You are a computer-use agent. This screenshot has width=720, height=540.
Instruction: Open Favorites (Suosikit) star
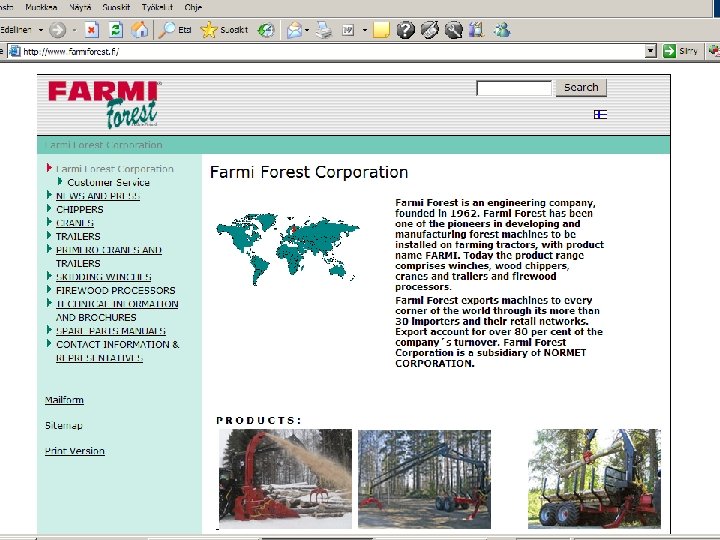(x=225, y=30)
